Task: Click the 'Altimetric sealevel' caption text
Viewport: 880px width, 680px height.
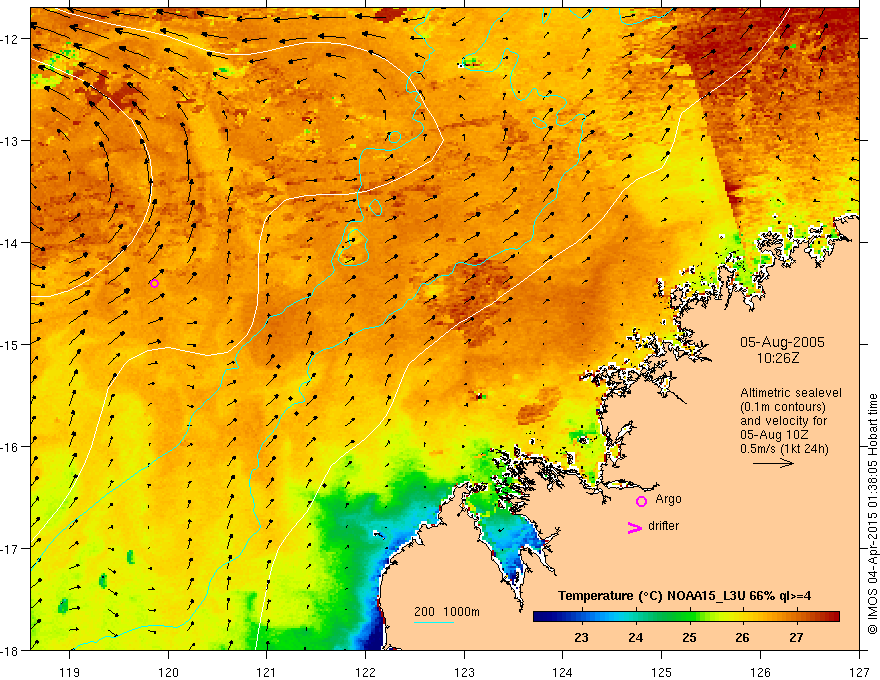Action: pos(791,393)
